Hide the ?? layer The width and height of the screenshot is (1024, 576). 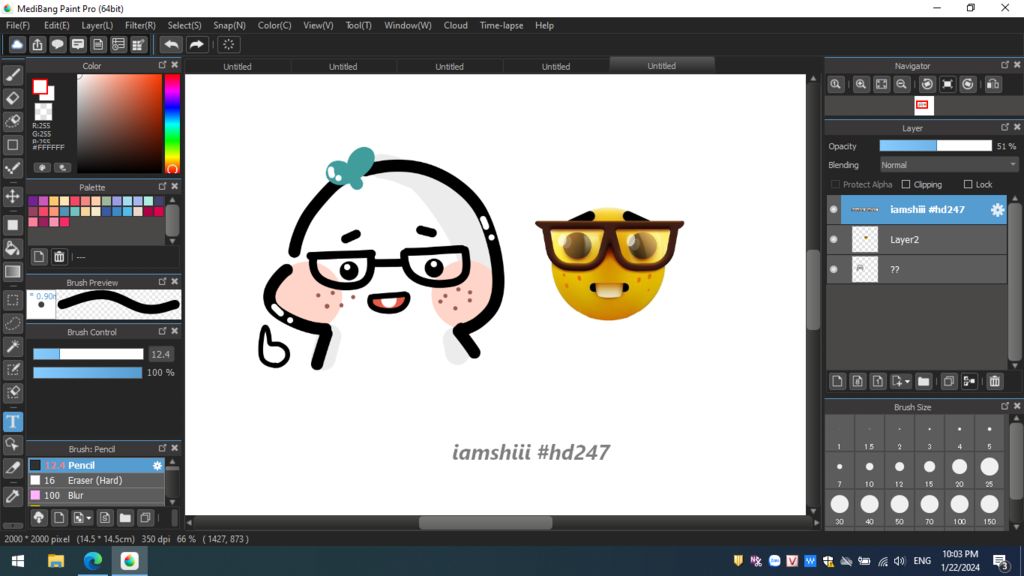point(833,269)
